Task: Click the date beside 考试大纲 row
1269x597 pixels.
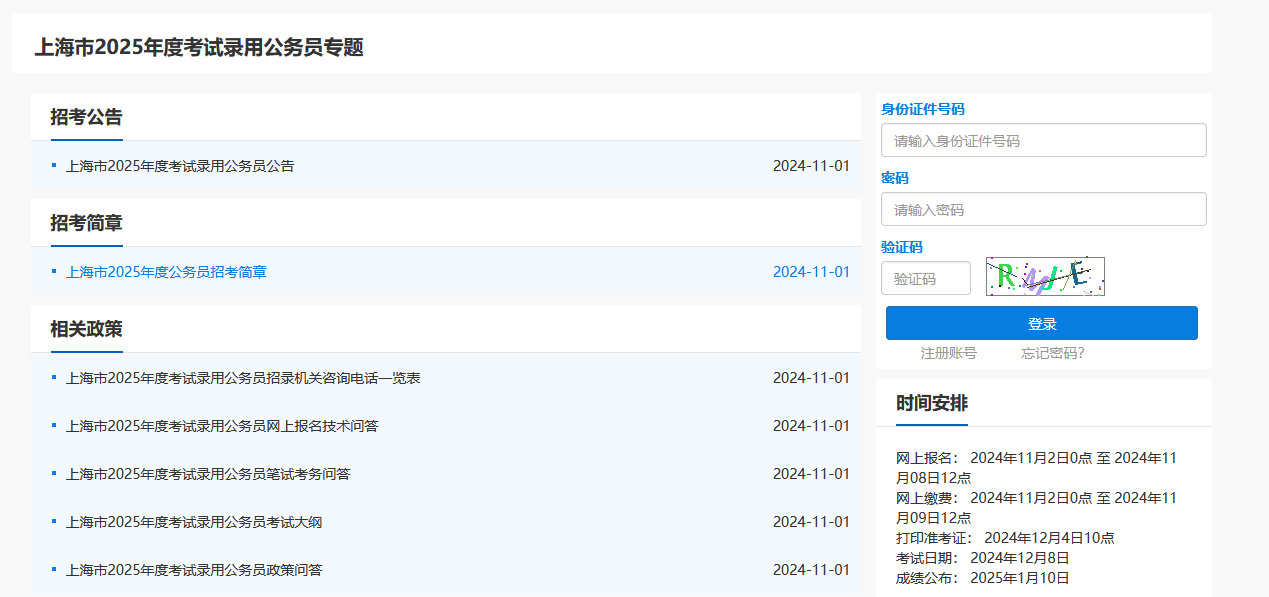Action: pos(811,522)
